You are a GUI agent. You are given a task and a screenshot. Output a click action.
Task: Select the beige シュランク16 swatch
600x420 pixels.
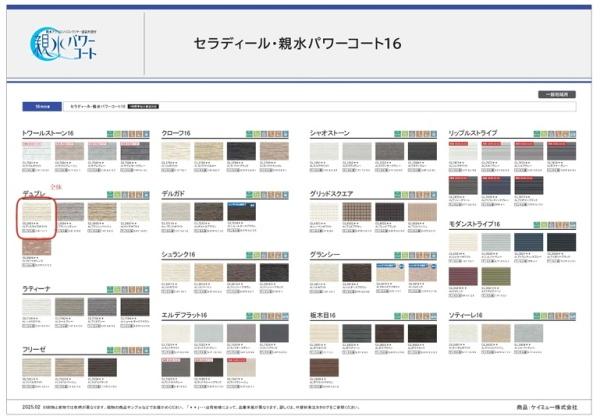coord(209,272)
